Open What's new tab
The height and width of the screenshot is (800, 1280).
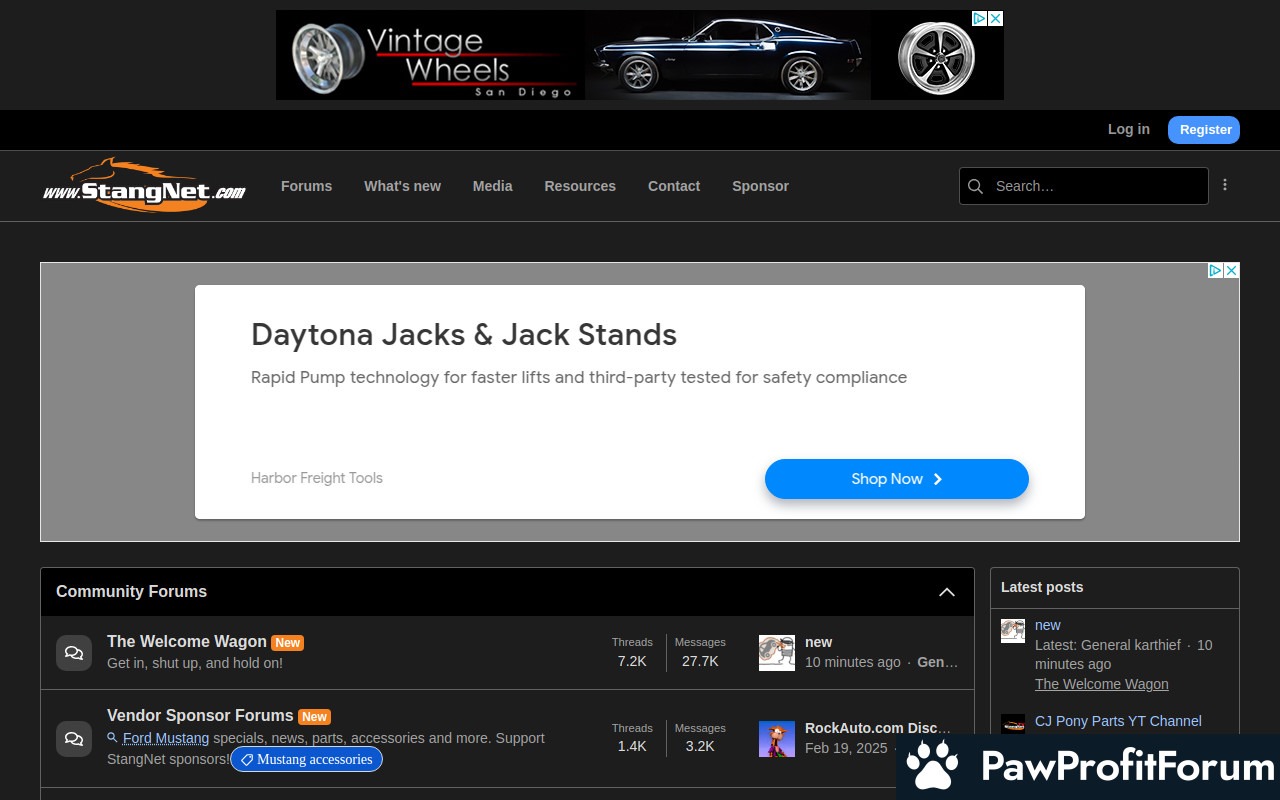coord(402,186)
